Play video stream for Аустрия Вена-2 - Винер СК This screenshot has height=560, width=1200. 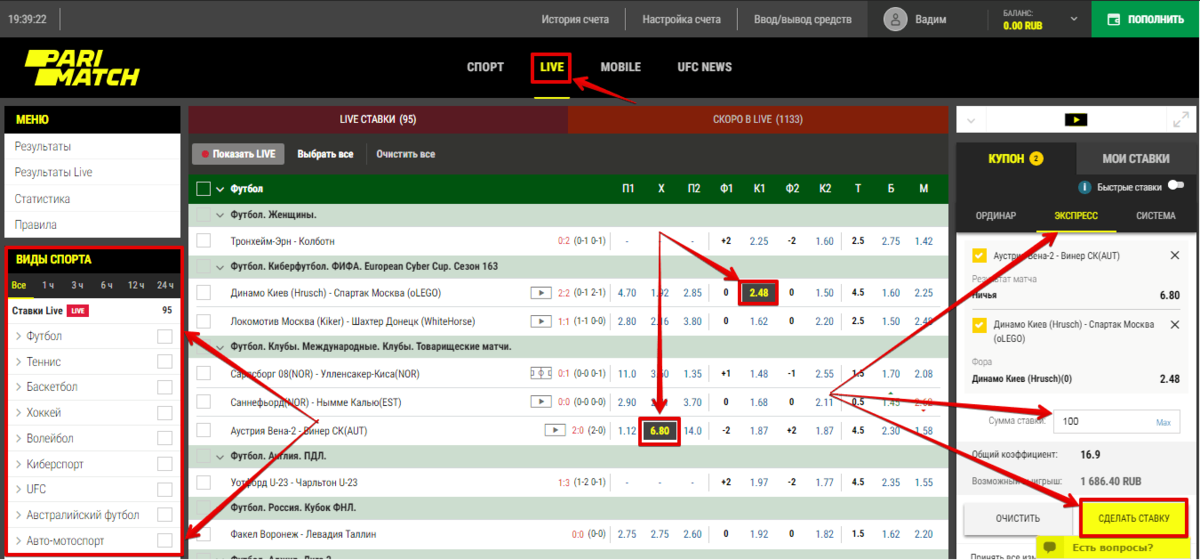(554, 430)
